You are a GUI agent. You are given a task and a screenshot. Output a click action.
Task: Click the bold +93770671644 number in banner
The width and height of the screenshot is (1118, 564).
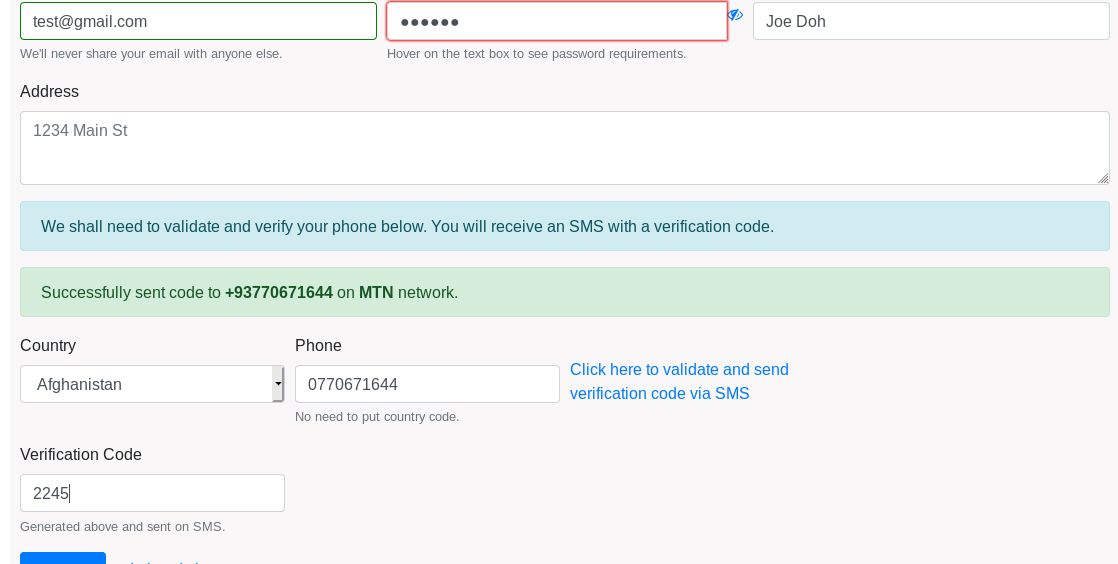[278, 293]
